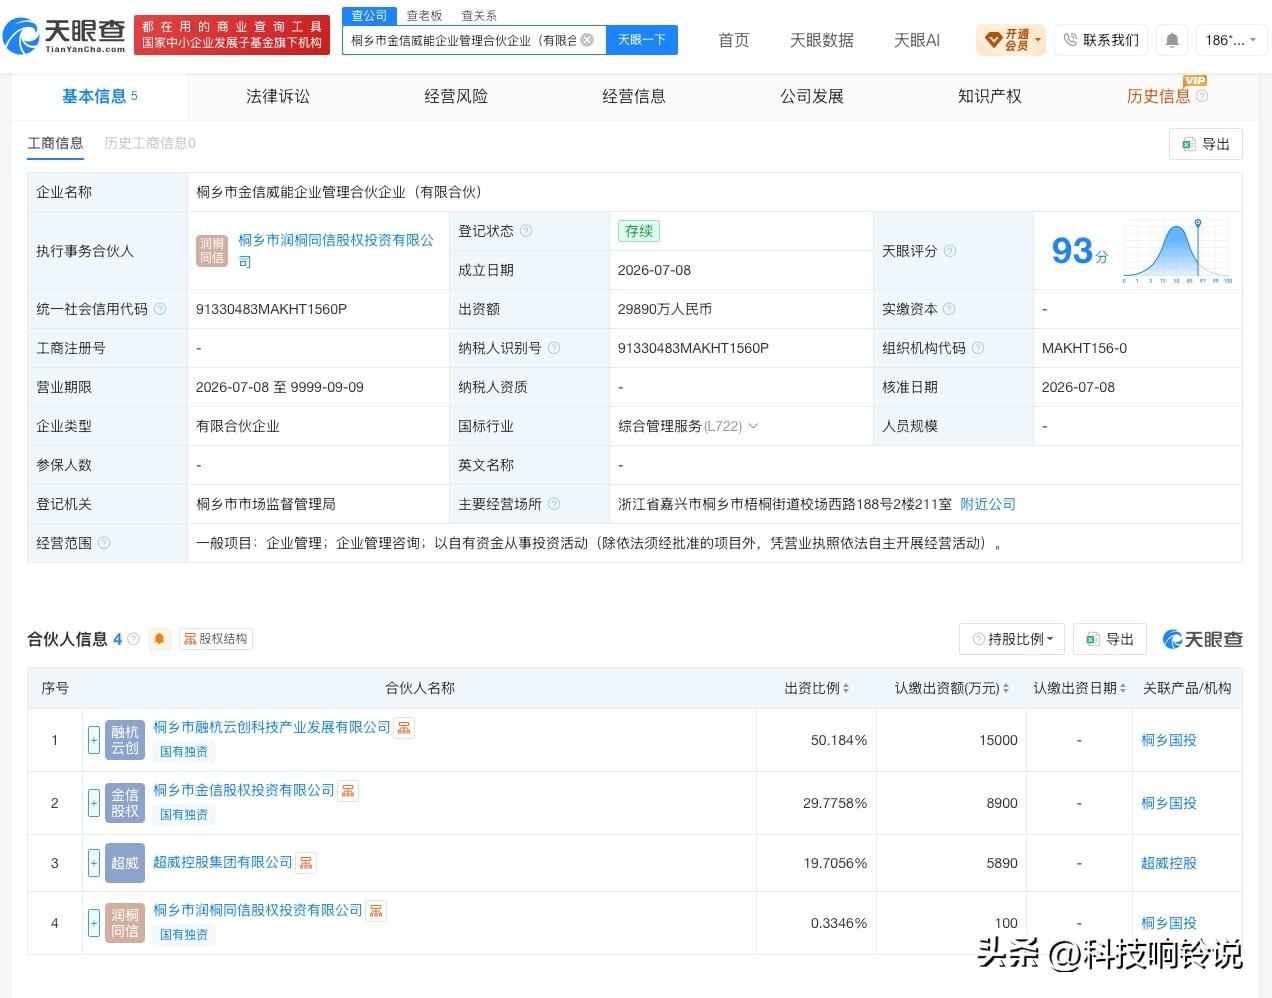Expand row 3 partner 超威 plus button

pos(94,863)
